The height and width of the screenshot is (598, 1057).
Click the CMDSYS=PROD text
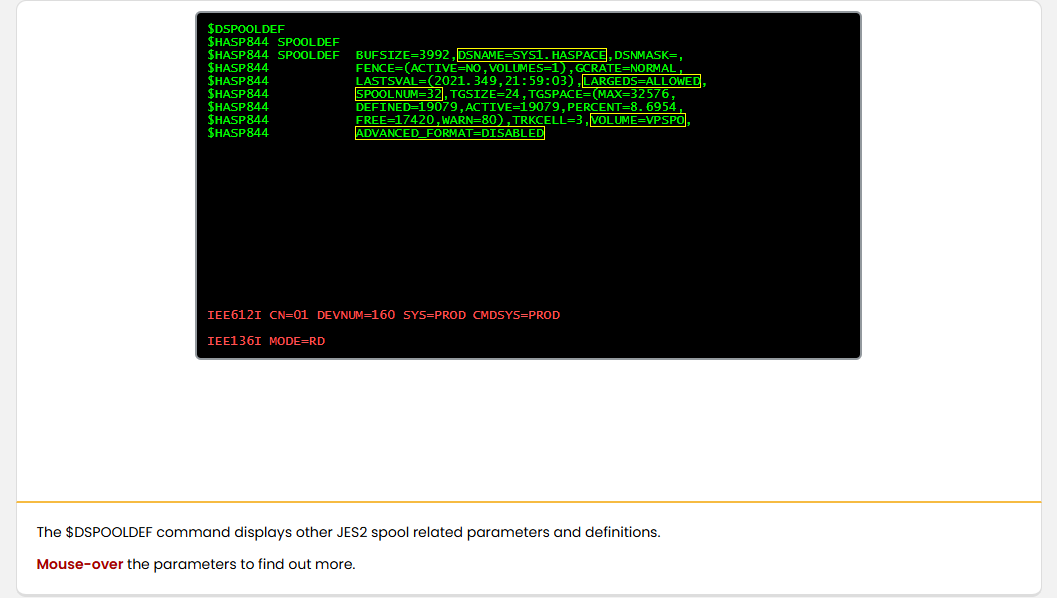516,315
